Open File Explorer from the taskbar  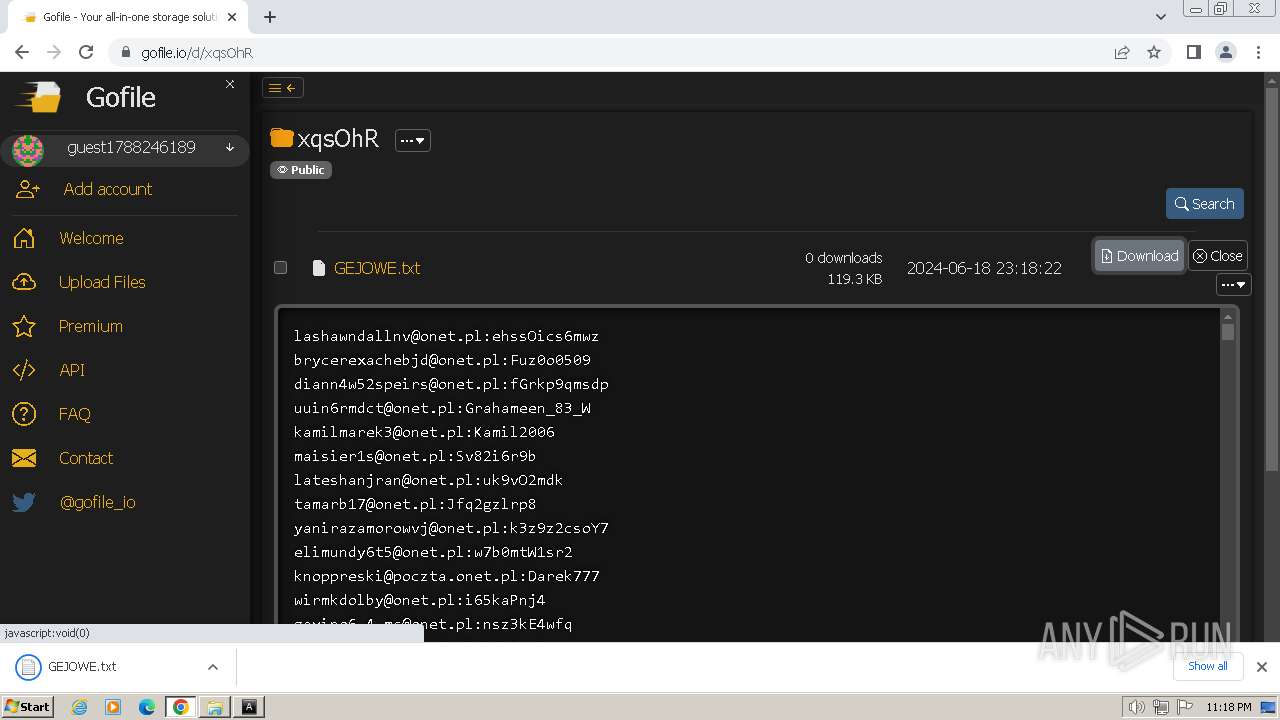tap(214, 707)
